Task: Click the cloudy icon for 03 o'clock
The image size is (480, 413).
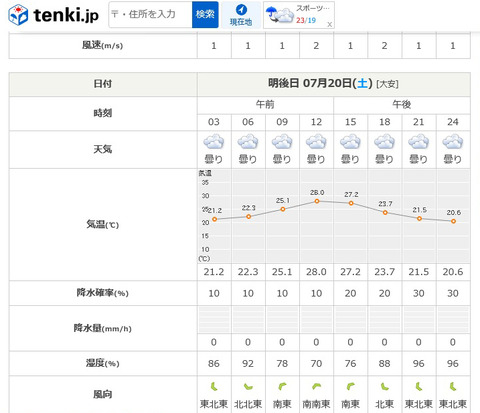Action: coord(214,142)
